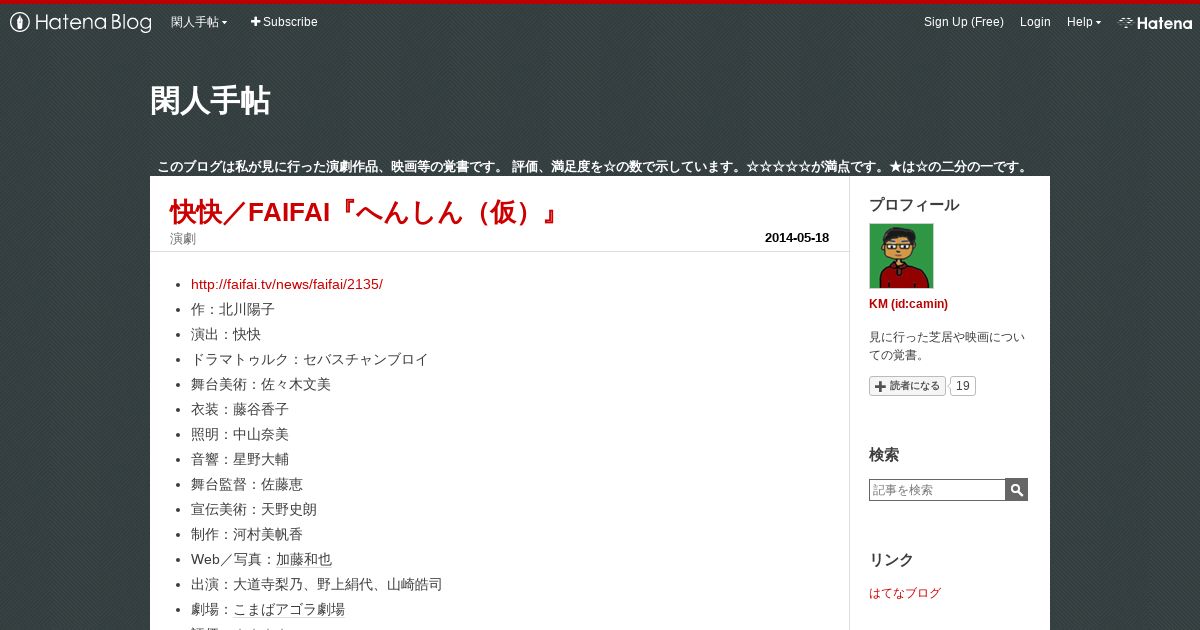The image size is (1200, 630).
Task: Click the 読者になる button
Action: click(907, 386)
